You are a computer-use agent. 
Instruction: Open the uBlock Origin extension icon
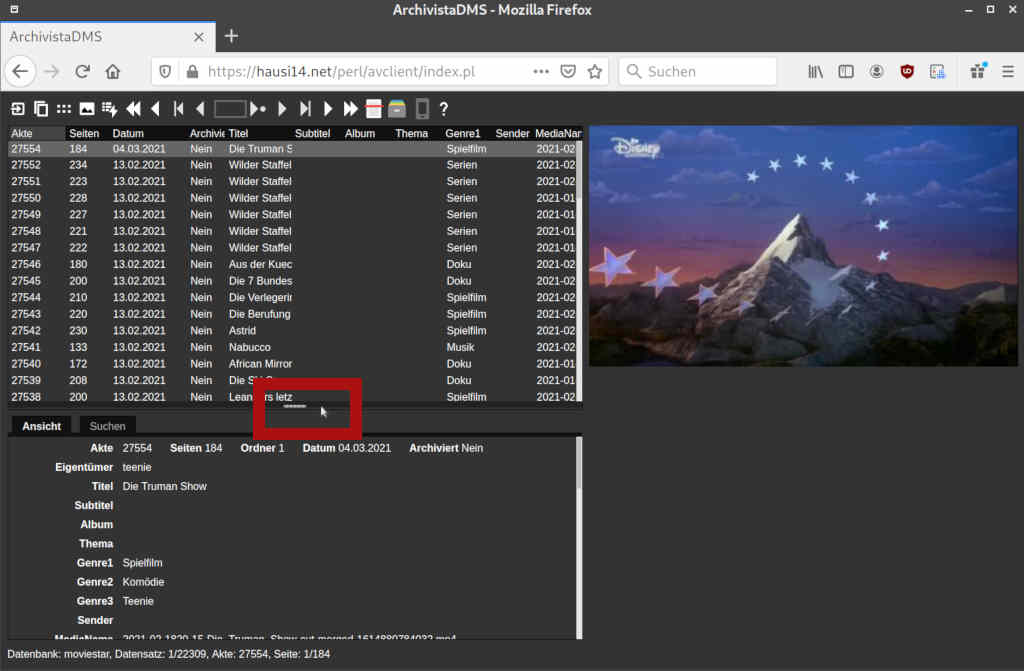click(907, 71)
